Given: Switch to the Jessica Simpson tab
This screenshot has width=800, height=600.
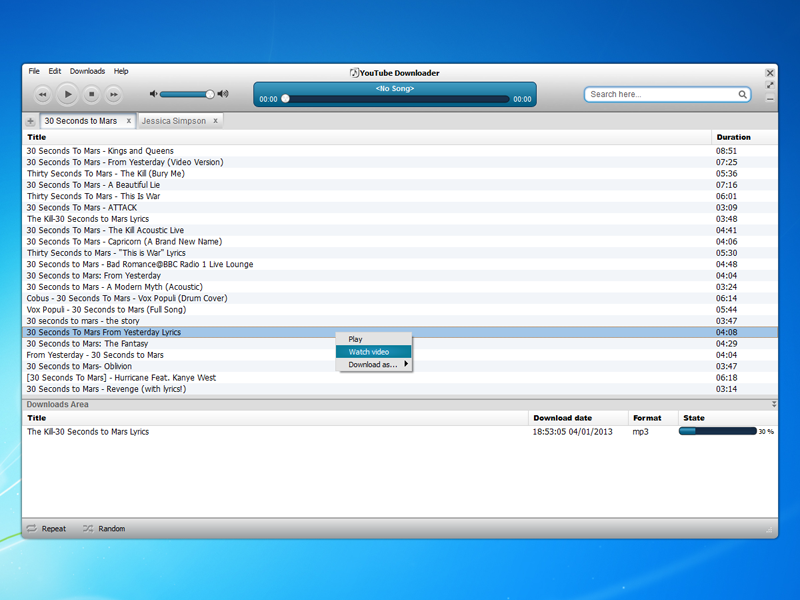Looking at the screenshot, I should click(173, 121).
